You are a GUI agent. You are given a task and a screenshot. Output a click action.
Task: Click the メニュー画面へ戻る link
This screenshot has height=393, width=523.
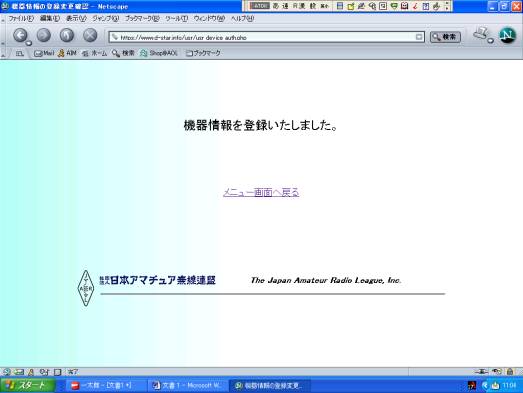[261, 192]
